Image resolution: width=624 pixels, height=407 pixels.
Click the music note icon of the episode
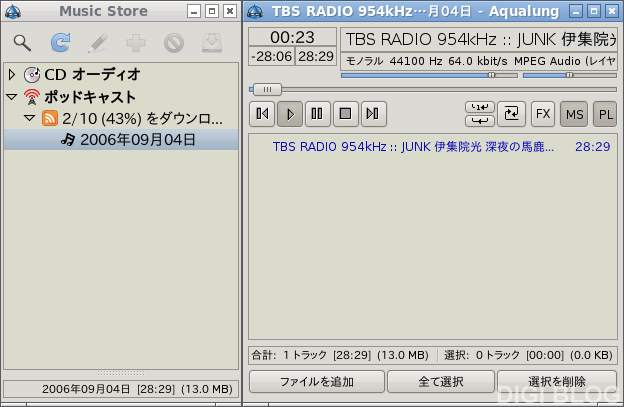point(68,140)
